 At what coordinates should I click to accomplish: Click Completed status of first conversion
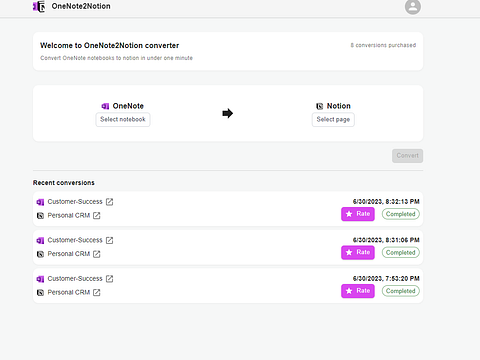point(401,214)
